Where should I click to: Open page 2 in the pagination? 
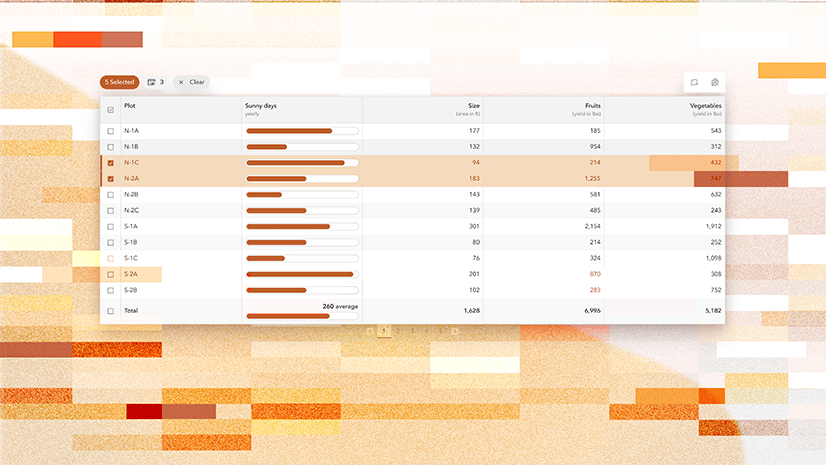(398, 331)
